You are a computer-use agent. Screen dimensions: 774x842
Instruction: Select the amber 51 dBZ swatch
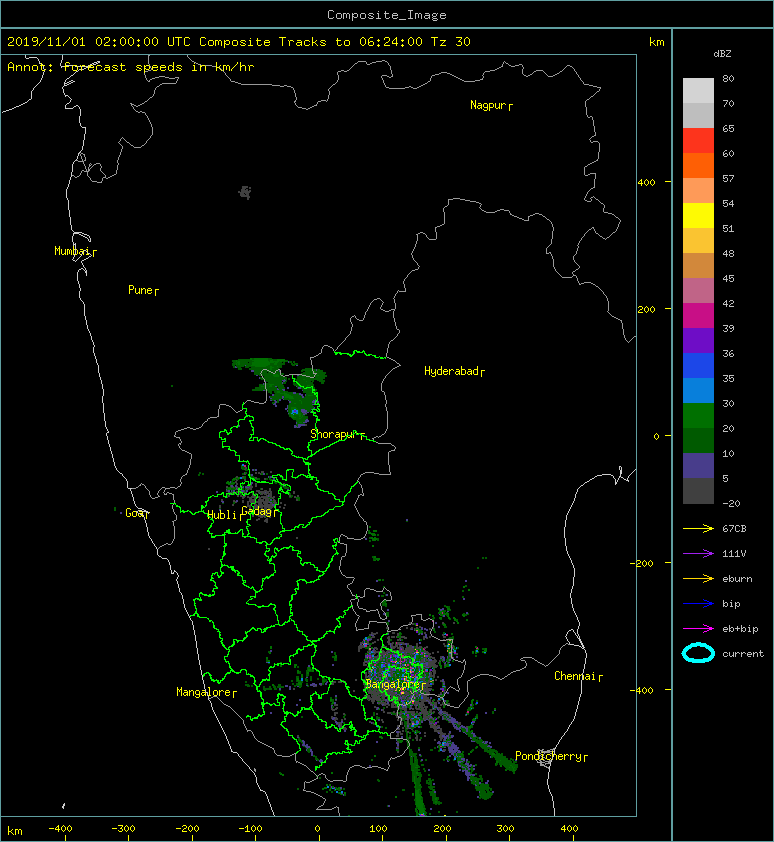pos(698,240)
